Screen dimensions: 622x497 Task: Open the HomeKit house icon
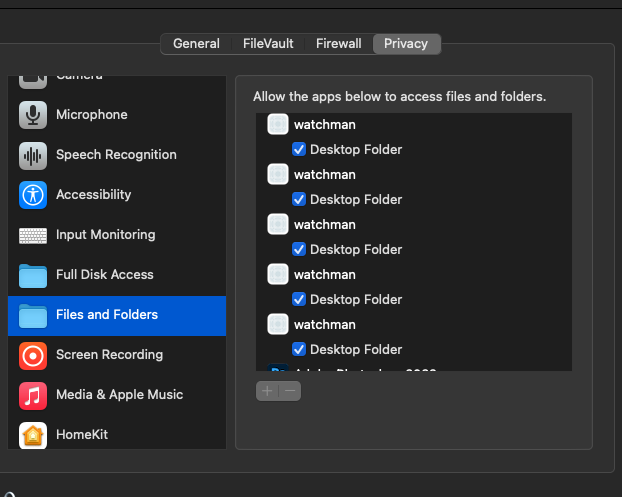pyautogui.click(x=33, y=436)
